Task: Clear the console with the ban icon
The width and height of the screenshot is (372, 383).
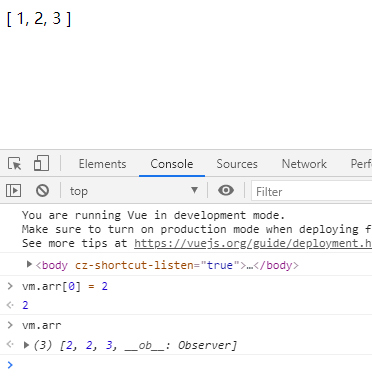Action: tap(42, 191)
